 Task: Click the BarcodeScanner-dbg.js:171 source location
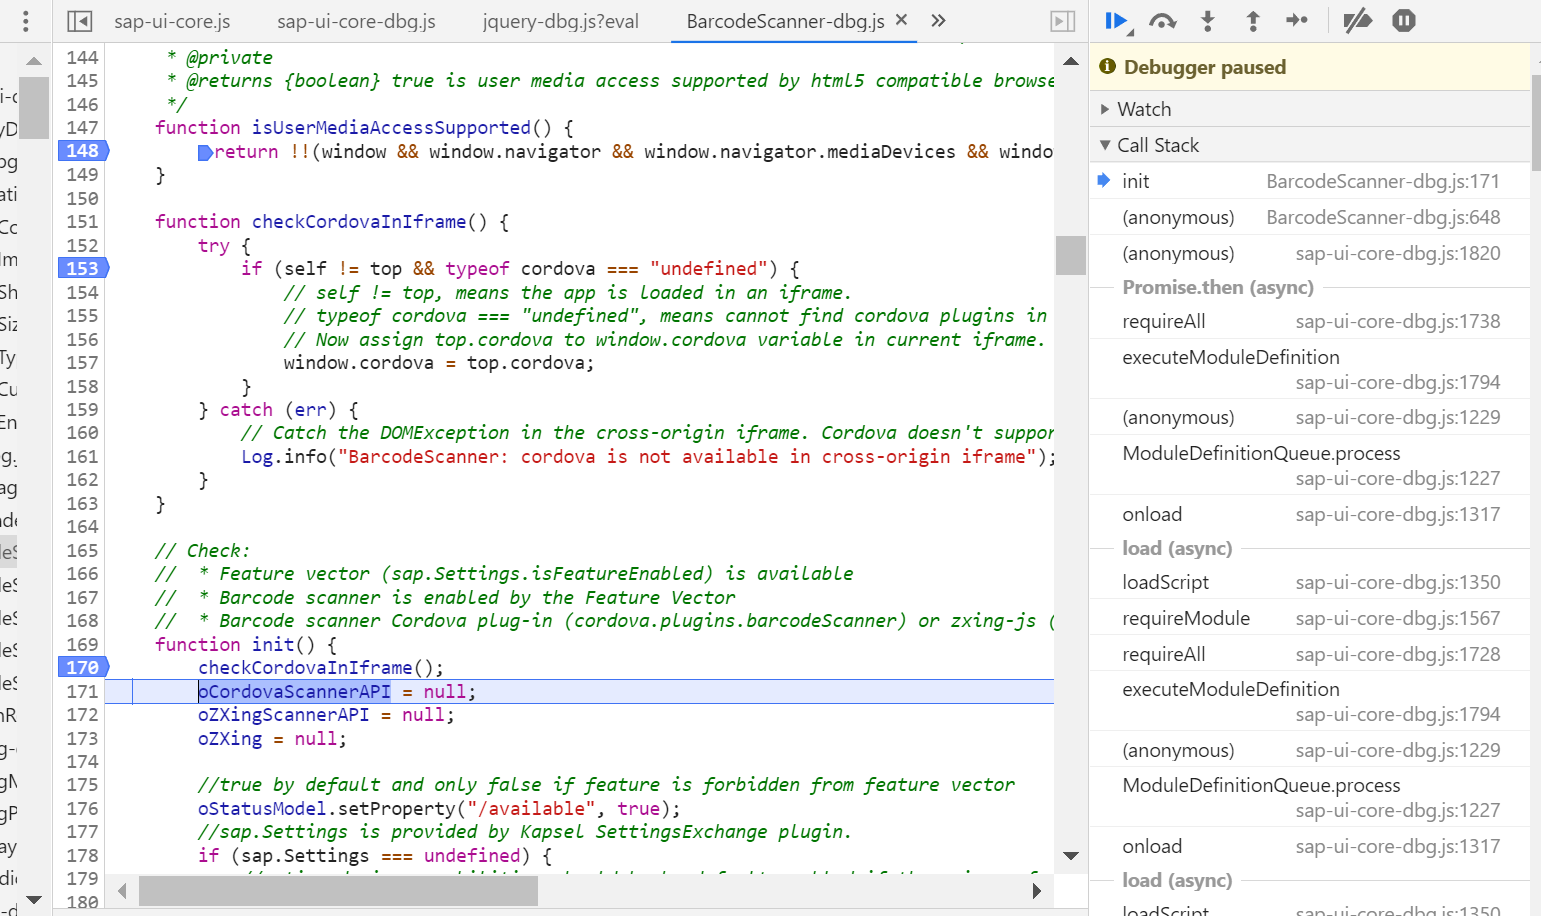pyautogui.click(x=1383, y=181)
